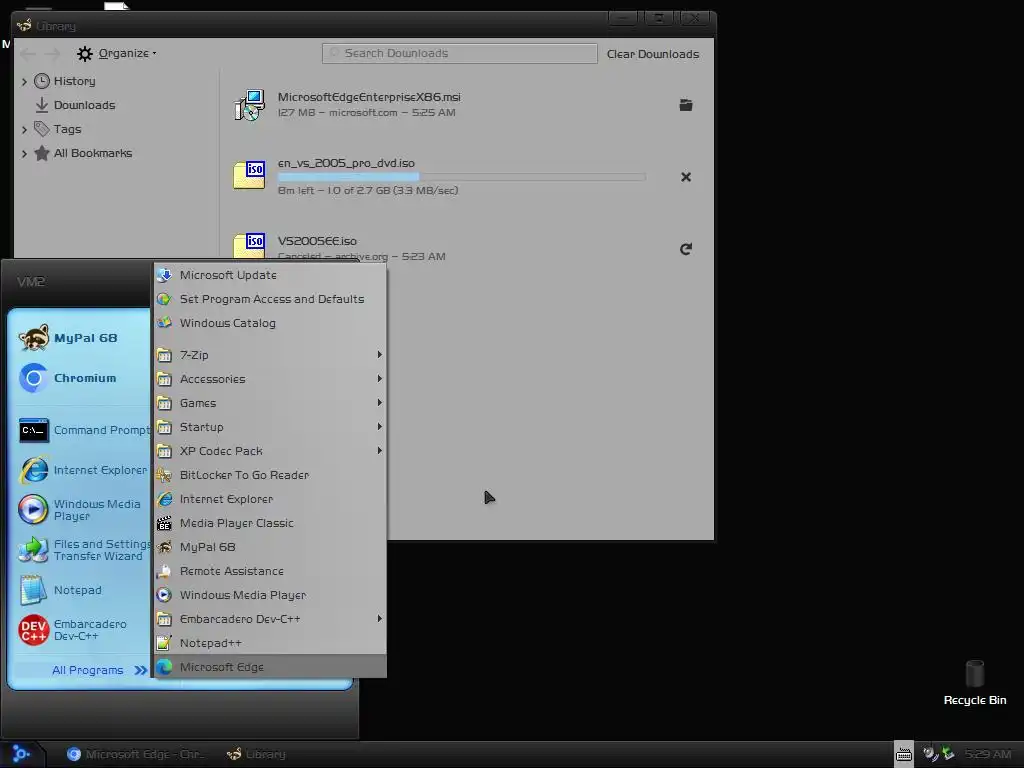This screenshot has height=768, width=1024.
Task: Launch Media Player Classic
Action: click(270, 523)
